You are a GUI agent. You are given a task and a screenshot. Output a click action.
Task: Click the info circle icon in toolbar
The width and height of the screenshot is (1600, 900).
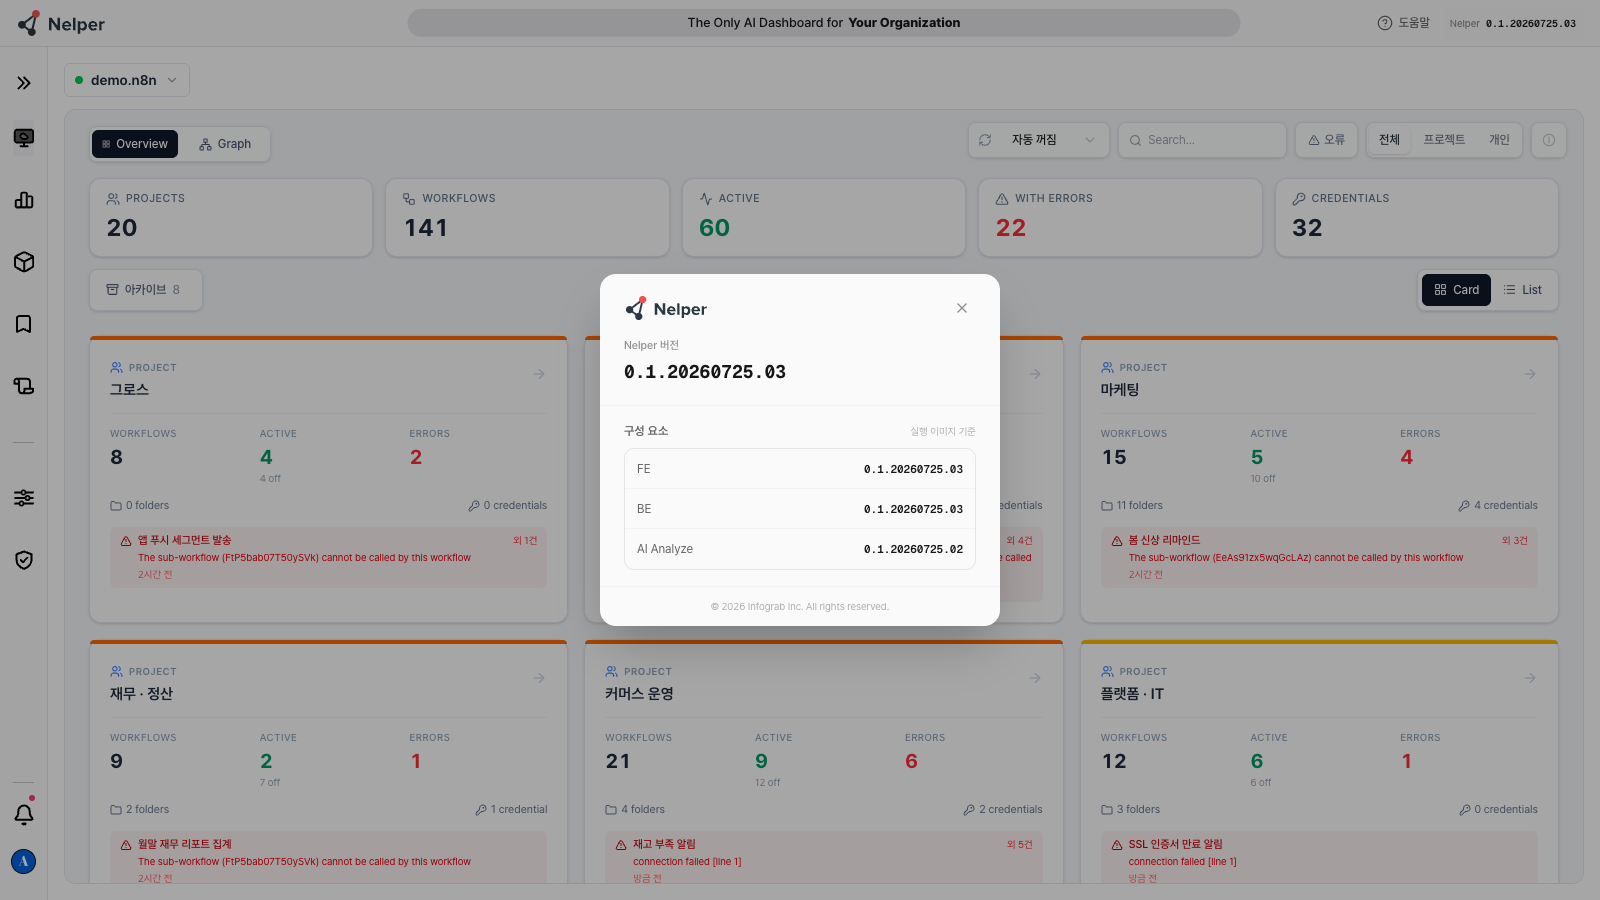[1549, 140]
